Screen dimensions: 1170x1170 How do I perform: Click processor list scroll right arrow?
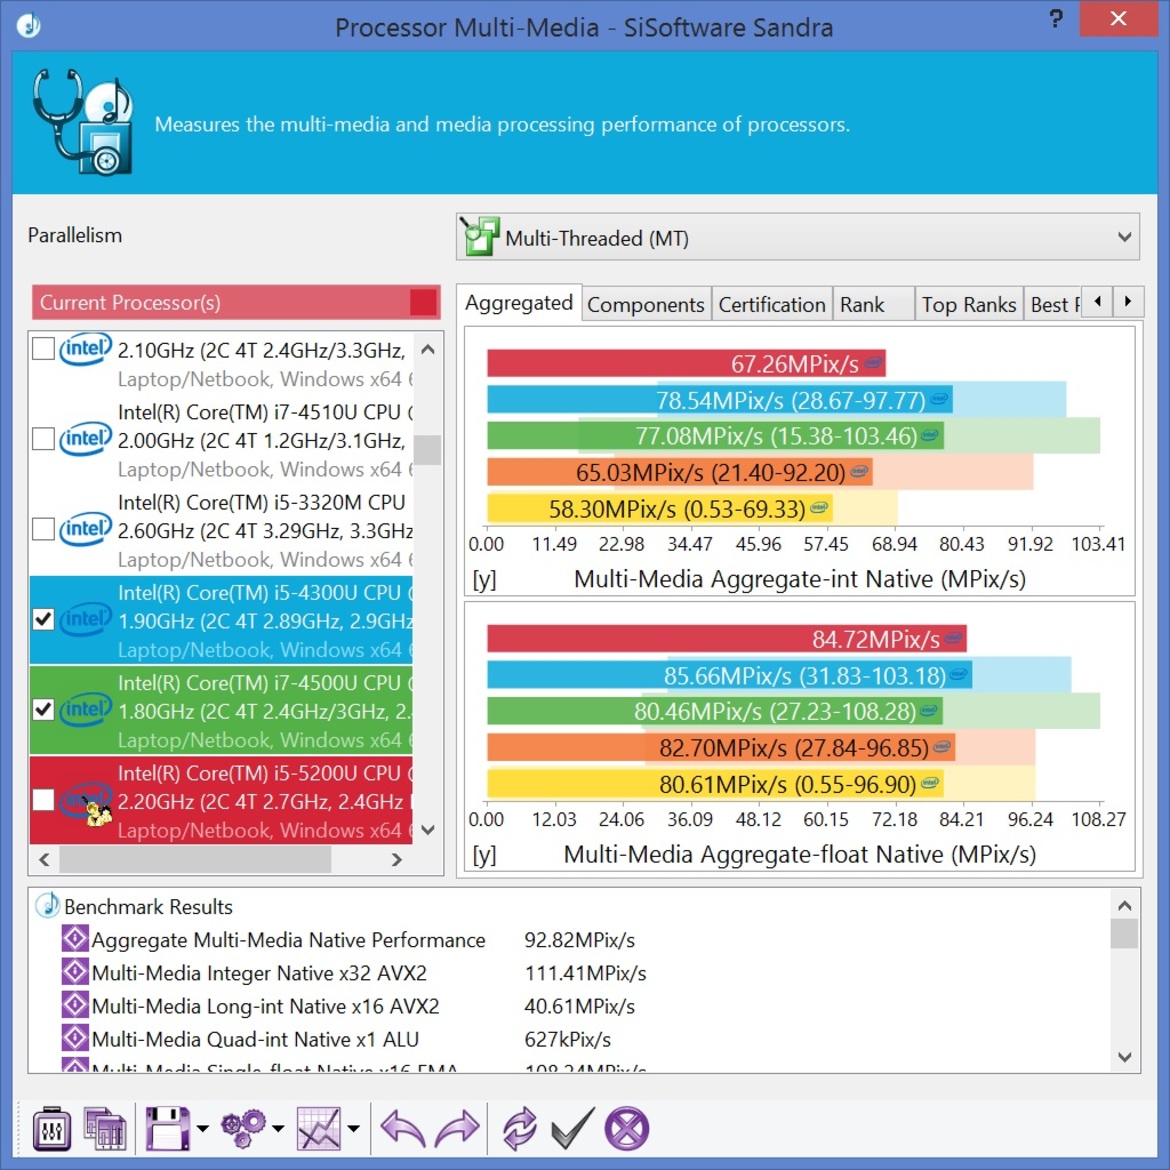click(397, 860)
